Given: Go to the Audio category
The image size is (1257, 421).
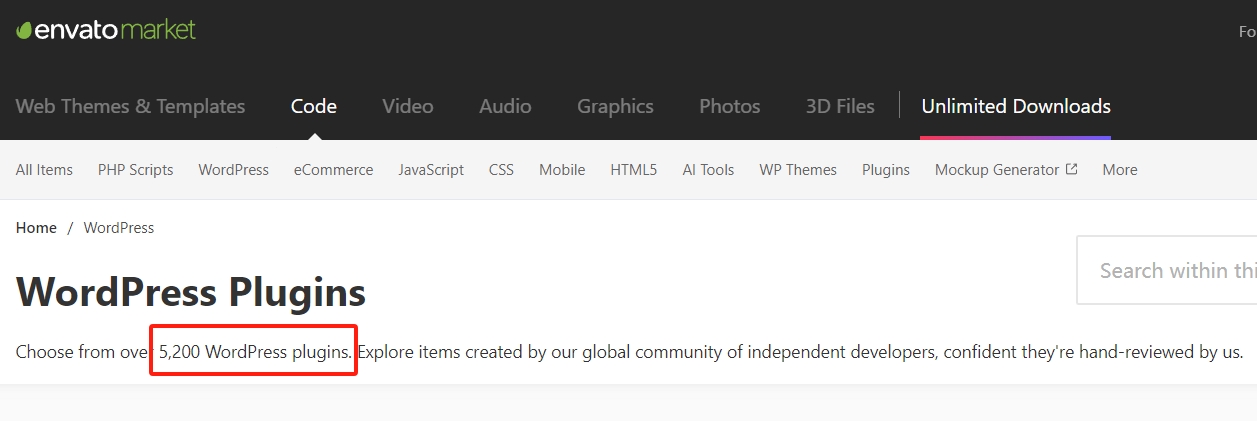Looking at the screenshot, I should 505,106.
